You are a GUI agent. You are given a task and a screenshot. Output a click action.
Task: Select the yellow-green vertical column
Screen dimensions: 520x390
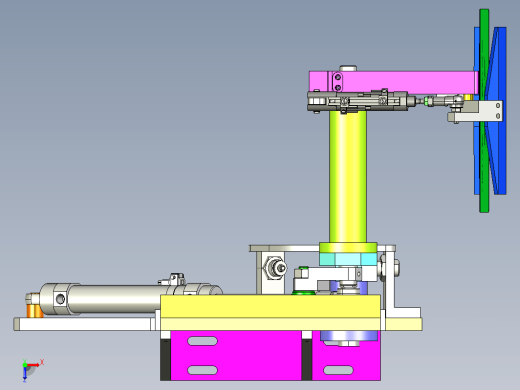tap(348, 177)
